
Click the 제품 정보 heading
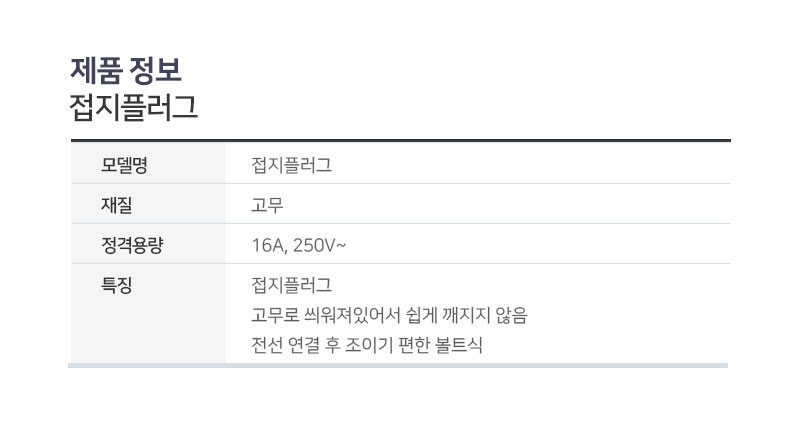[126, 70]
